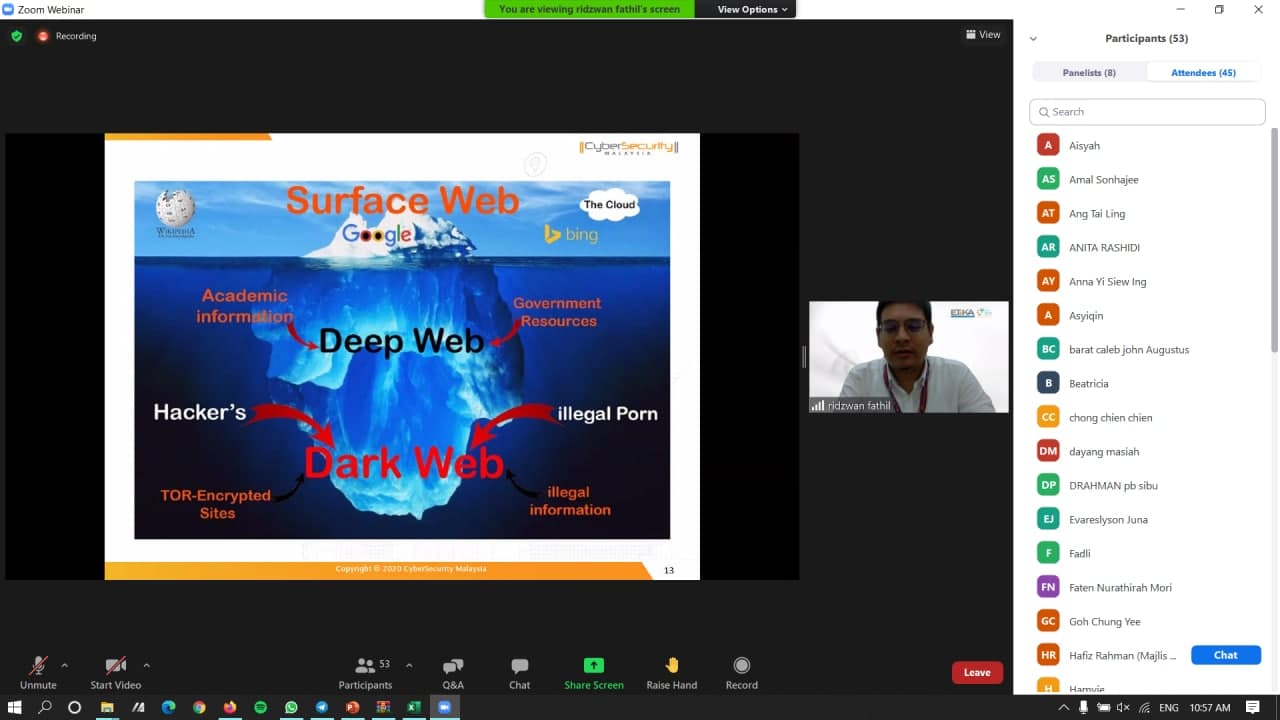Viewport: 1280px width, 720px height.
Task: Open Excel from the taskbar
Action: click(413, 707)
